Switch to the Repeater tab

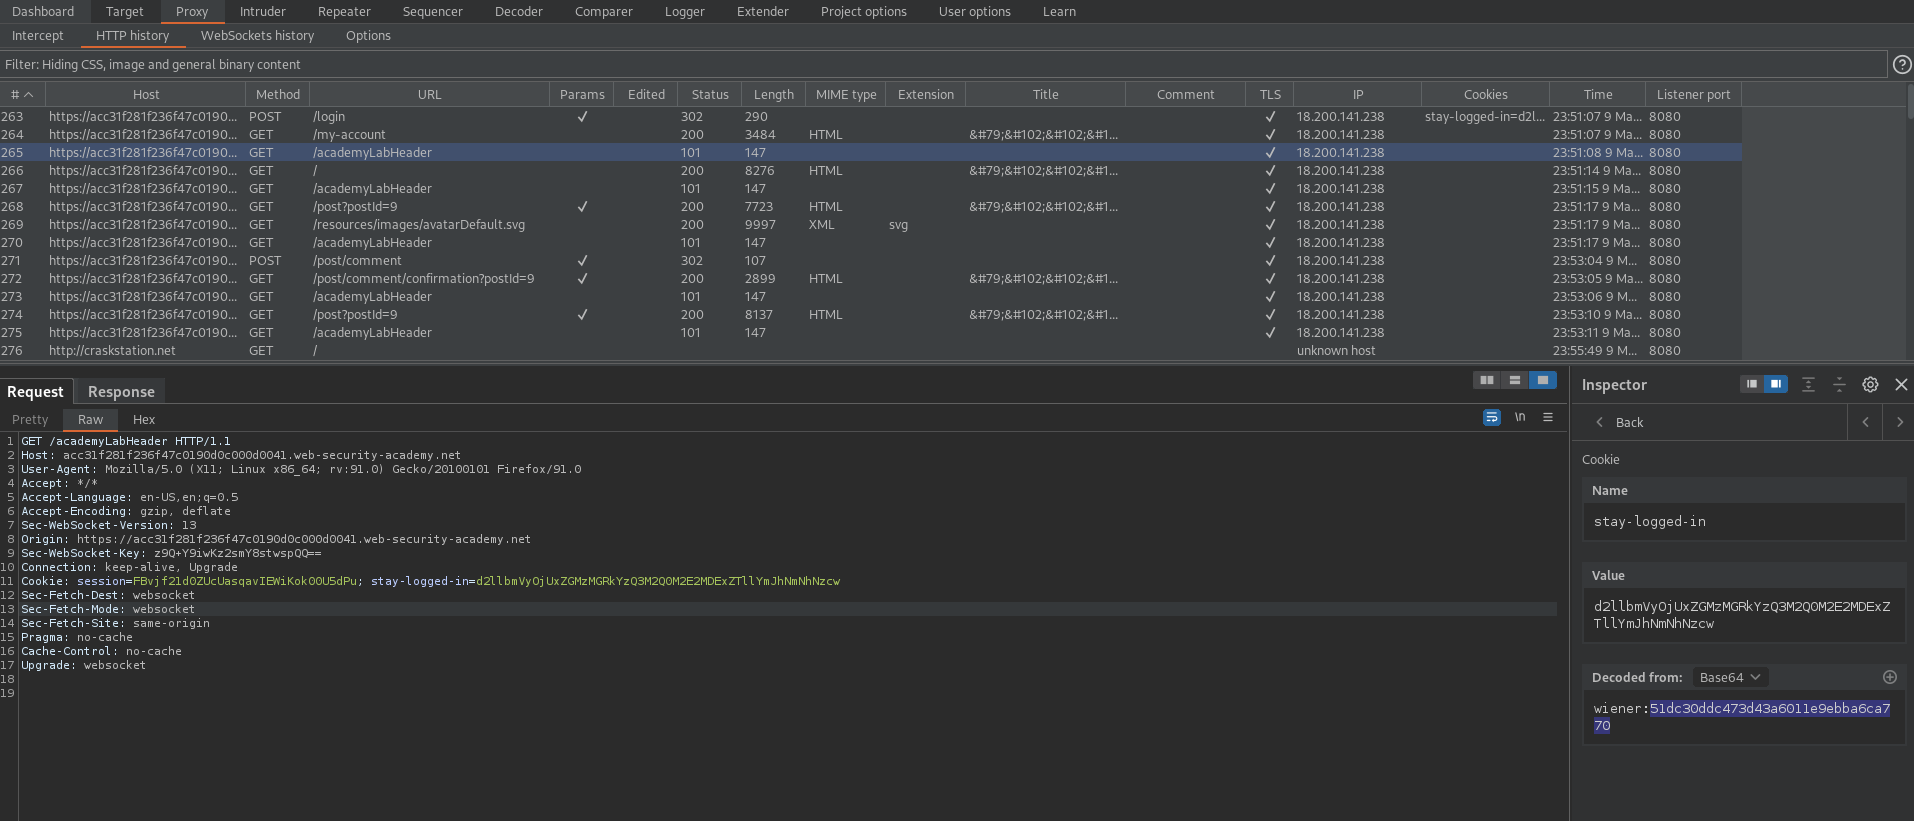coord(344,11)
